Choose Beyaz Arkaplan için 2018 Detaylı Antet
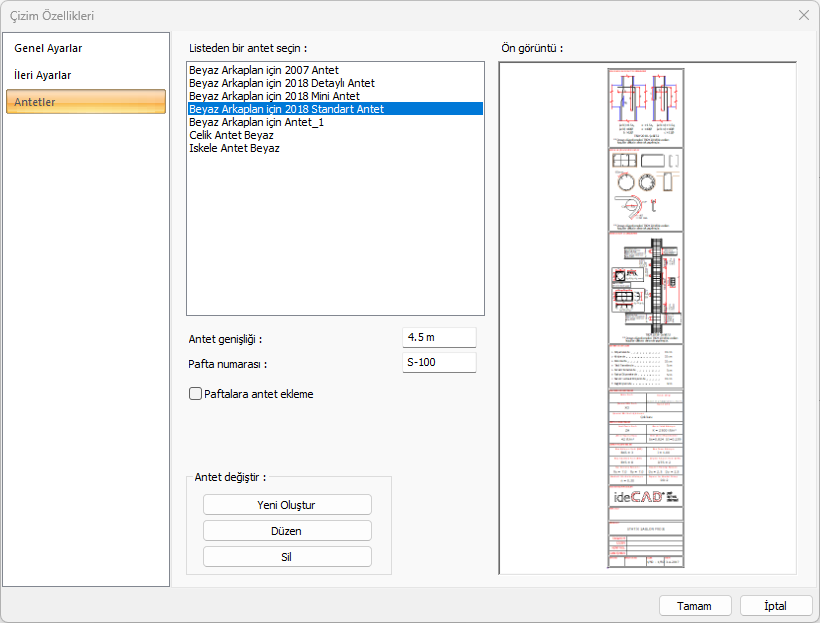This screenshot has width=820, height=623. pos(282,83)
